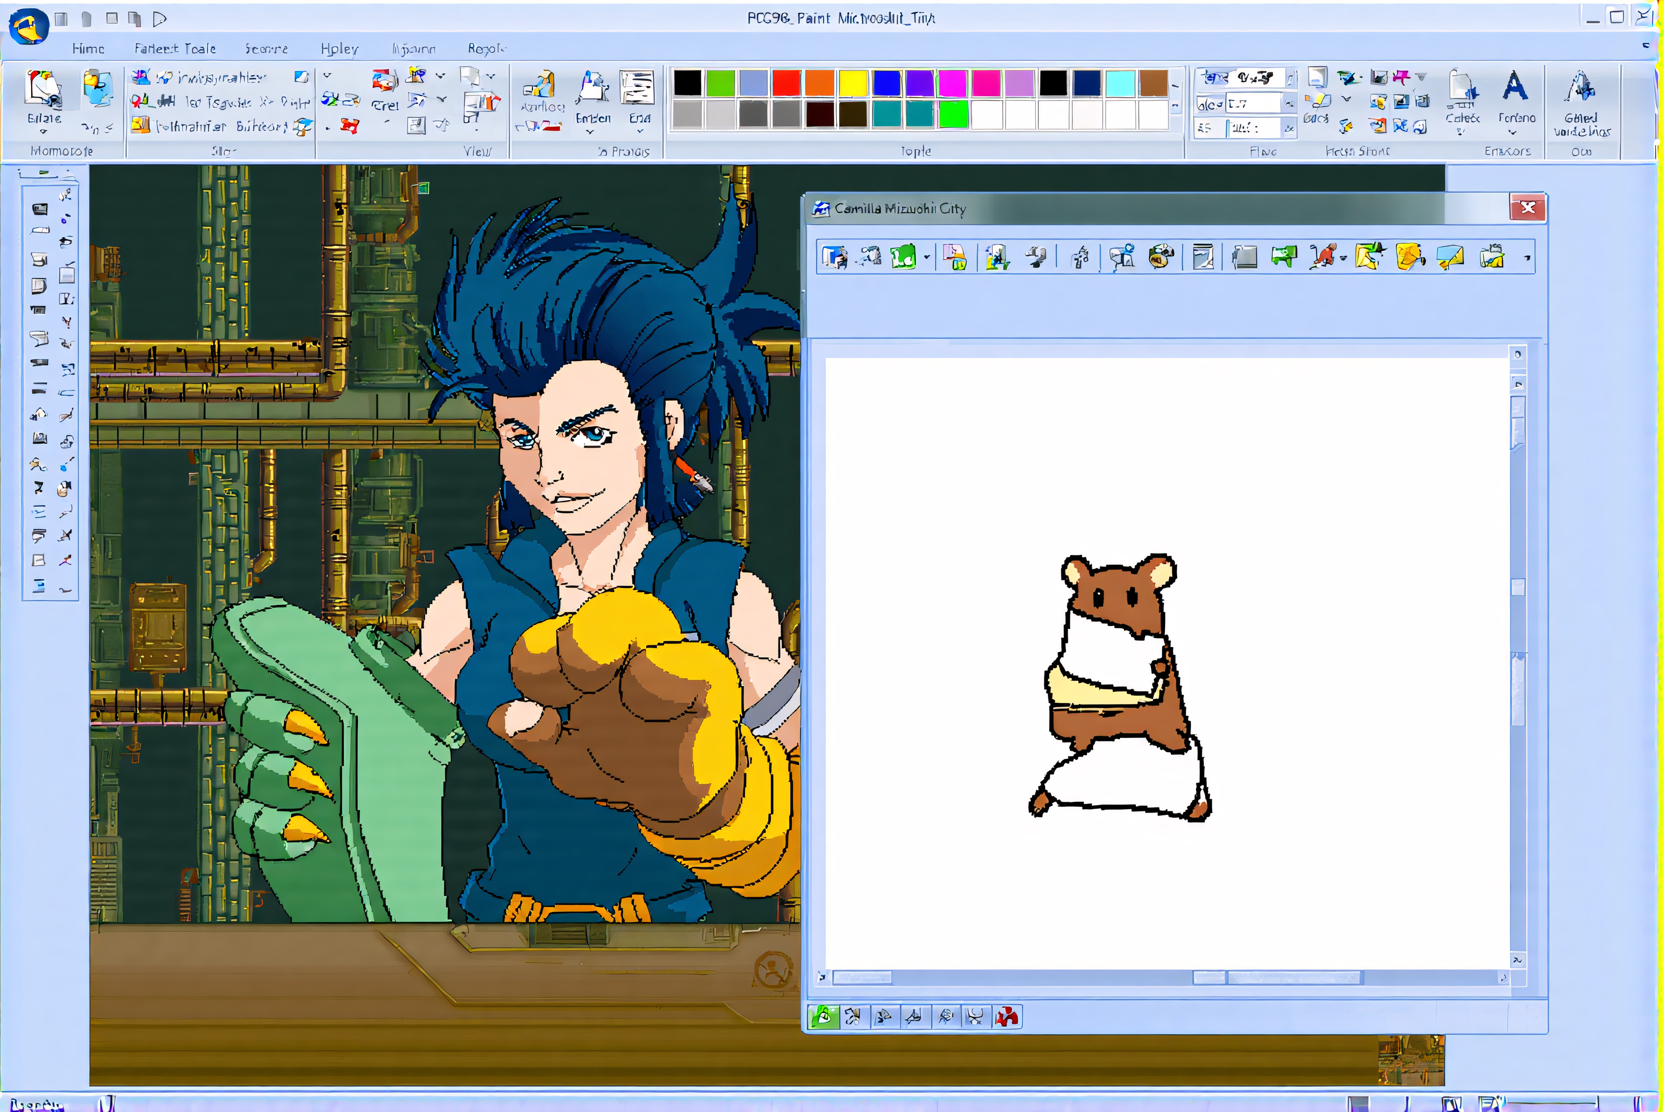Click the red figure icon in the Camilla toolbar

tap(1322, 257)
